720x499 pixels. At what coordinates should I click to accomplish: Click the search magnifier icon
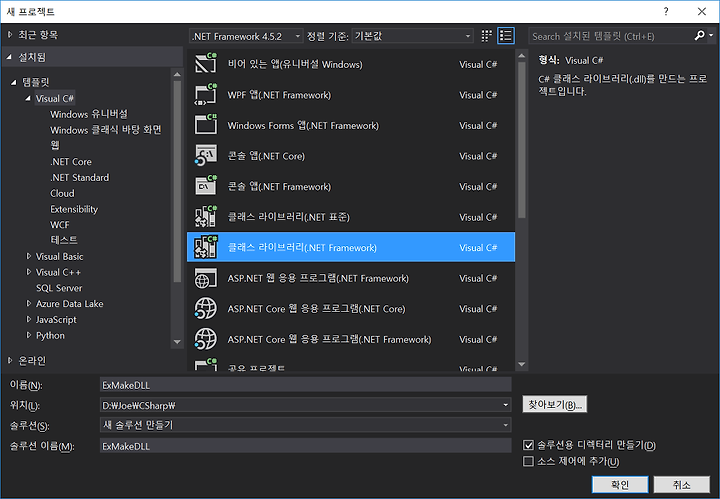click(699, 35)
